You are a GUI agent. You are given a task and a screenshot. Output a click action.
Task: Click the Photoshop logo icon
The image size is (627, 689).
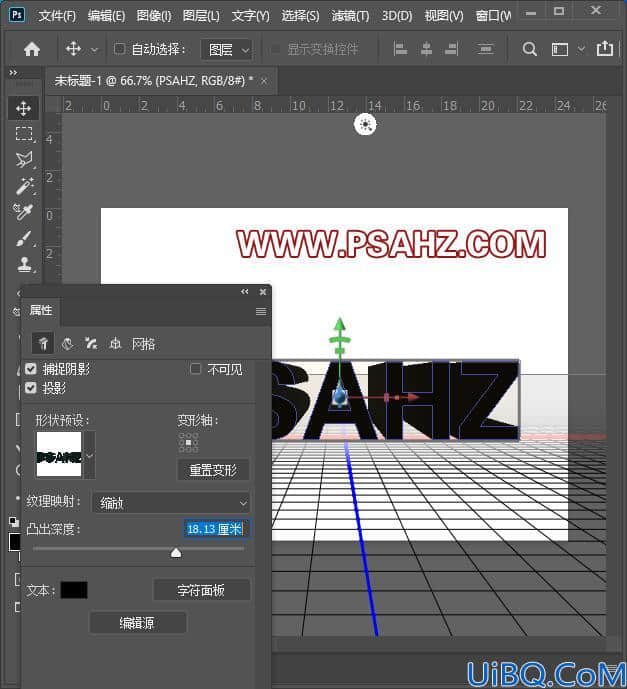tap(17, 15)
